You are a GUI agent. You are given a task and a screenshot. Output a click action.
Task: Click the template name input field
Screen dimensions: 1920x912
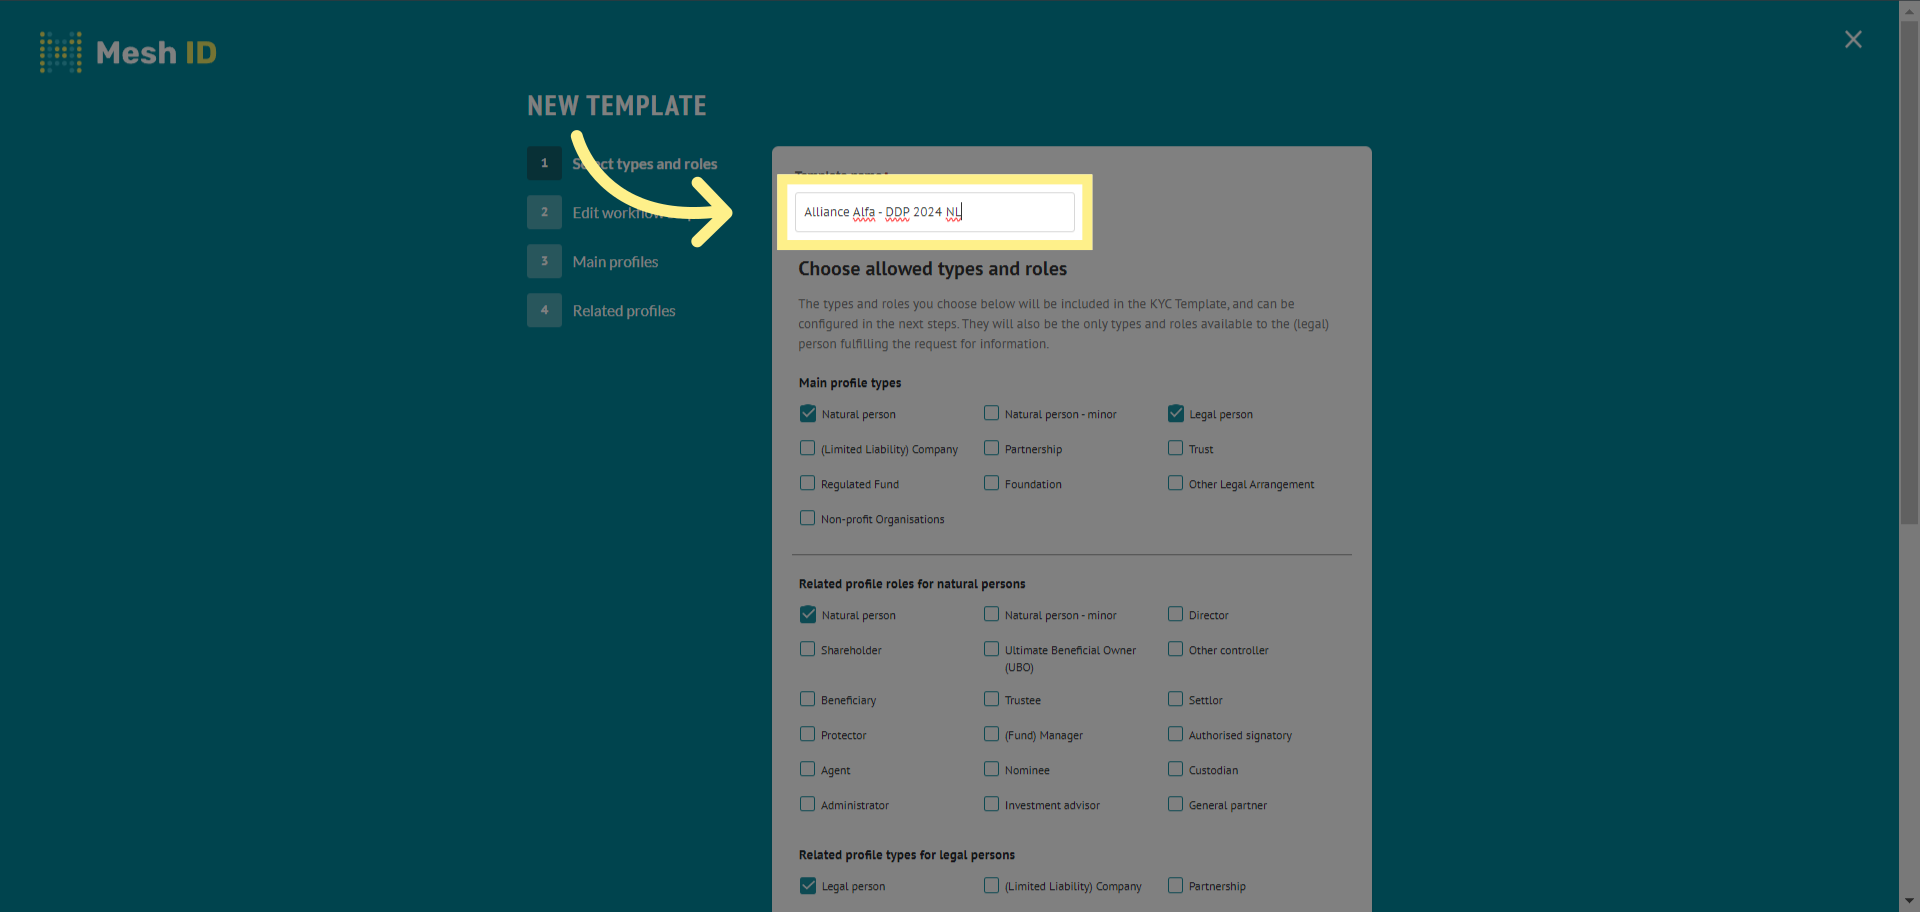click(934, 211)
